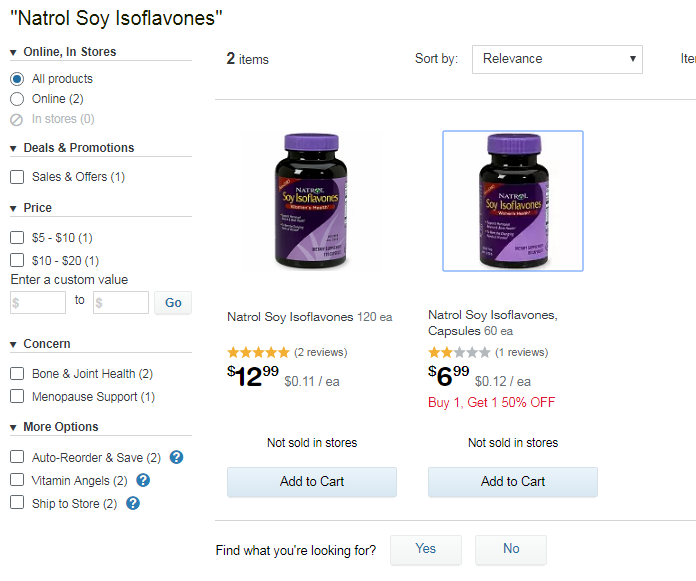The height and width of the screenshot is (581, 696).
Task: Collapse the Online, In Stores section
Action: (14, 52)
